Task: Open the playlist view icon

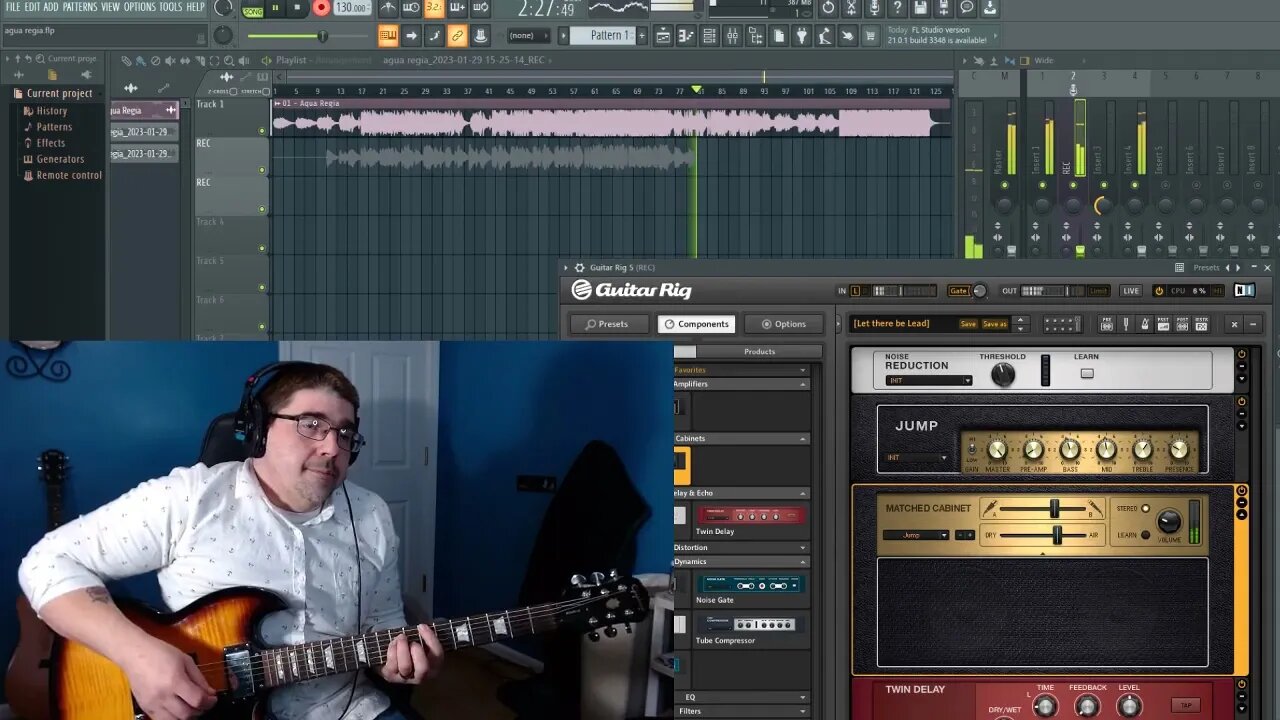Action: click(x=663, y=36)
